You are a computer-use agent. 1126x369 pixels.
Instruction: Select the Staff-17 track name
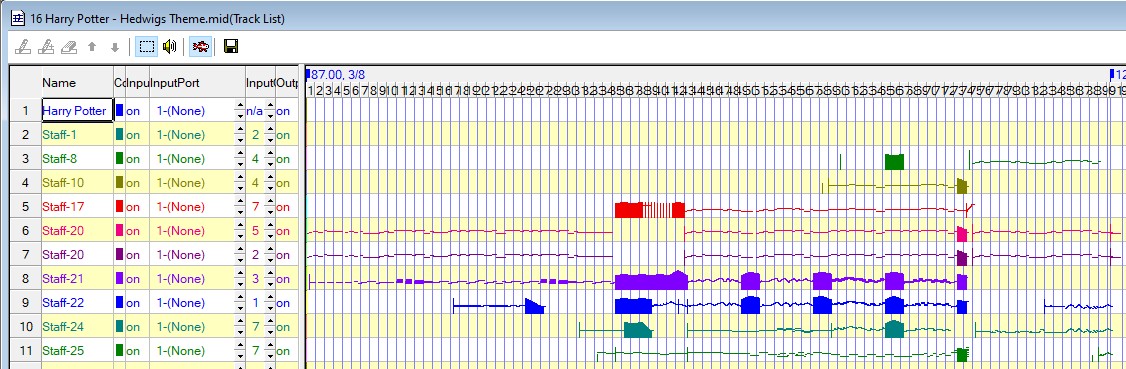(x=62, y=207)
